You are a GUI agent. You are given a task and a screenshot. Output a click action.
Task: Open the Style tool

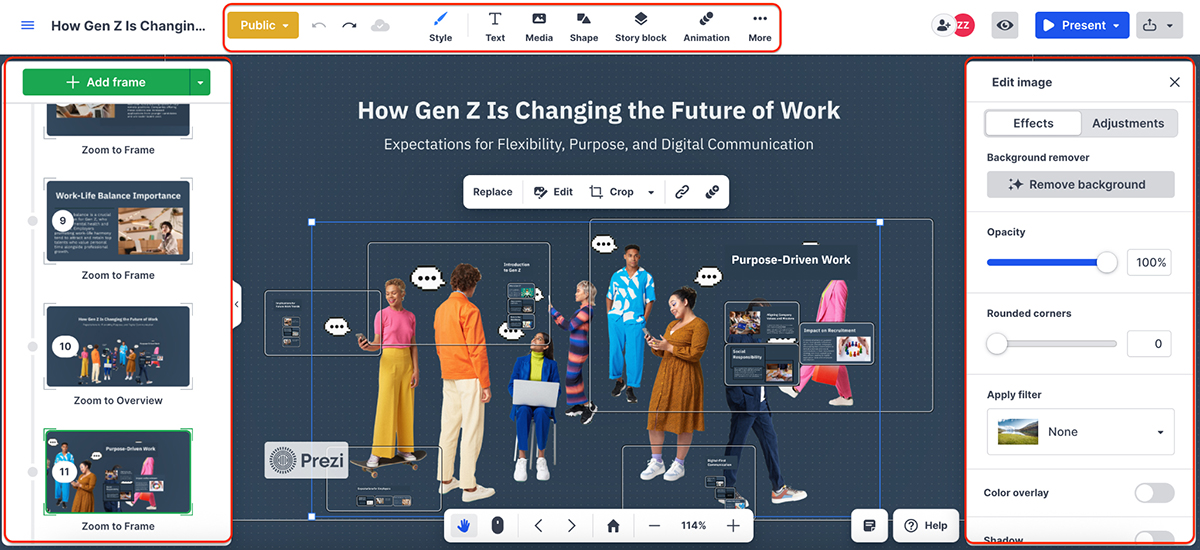(440, 27)
